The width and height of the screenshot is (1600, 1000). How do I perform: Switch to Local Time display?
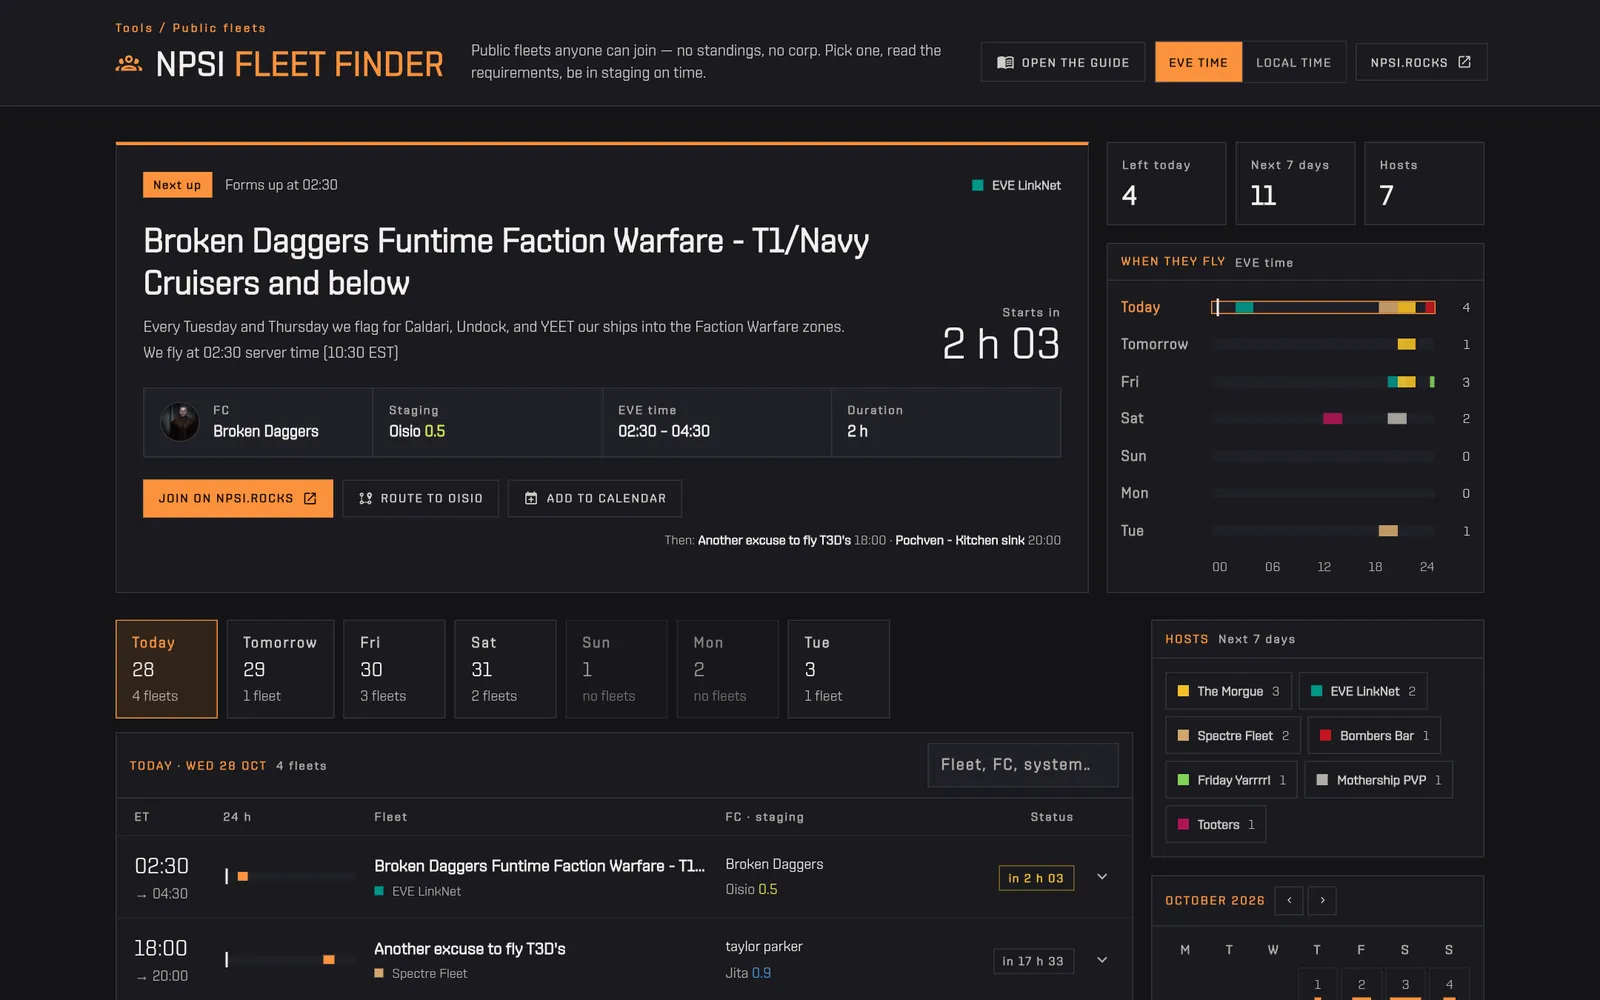1293,62
